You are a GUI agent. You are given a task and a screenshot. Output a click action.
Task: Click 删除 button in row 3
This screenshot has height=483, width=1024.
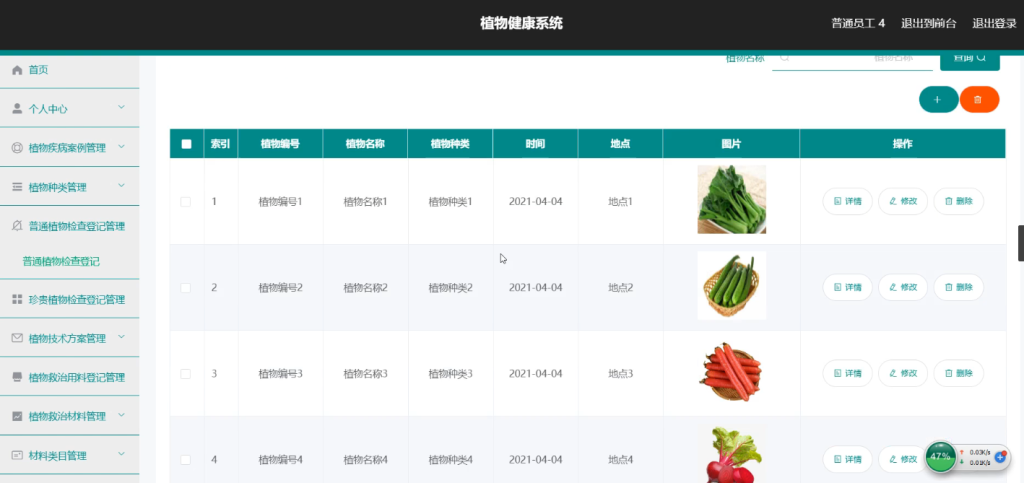(x=959, y=373)
